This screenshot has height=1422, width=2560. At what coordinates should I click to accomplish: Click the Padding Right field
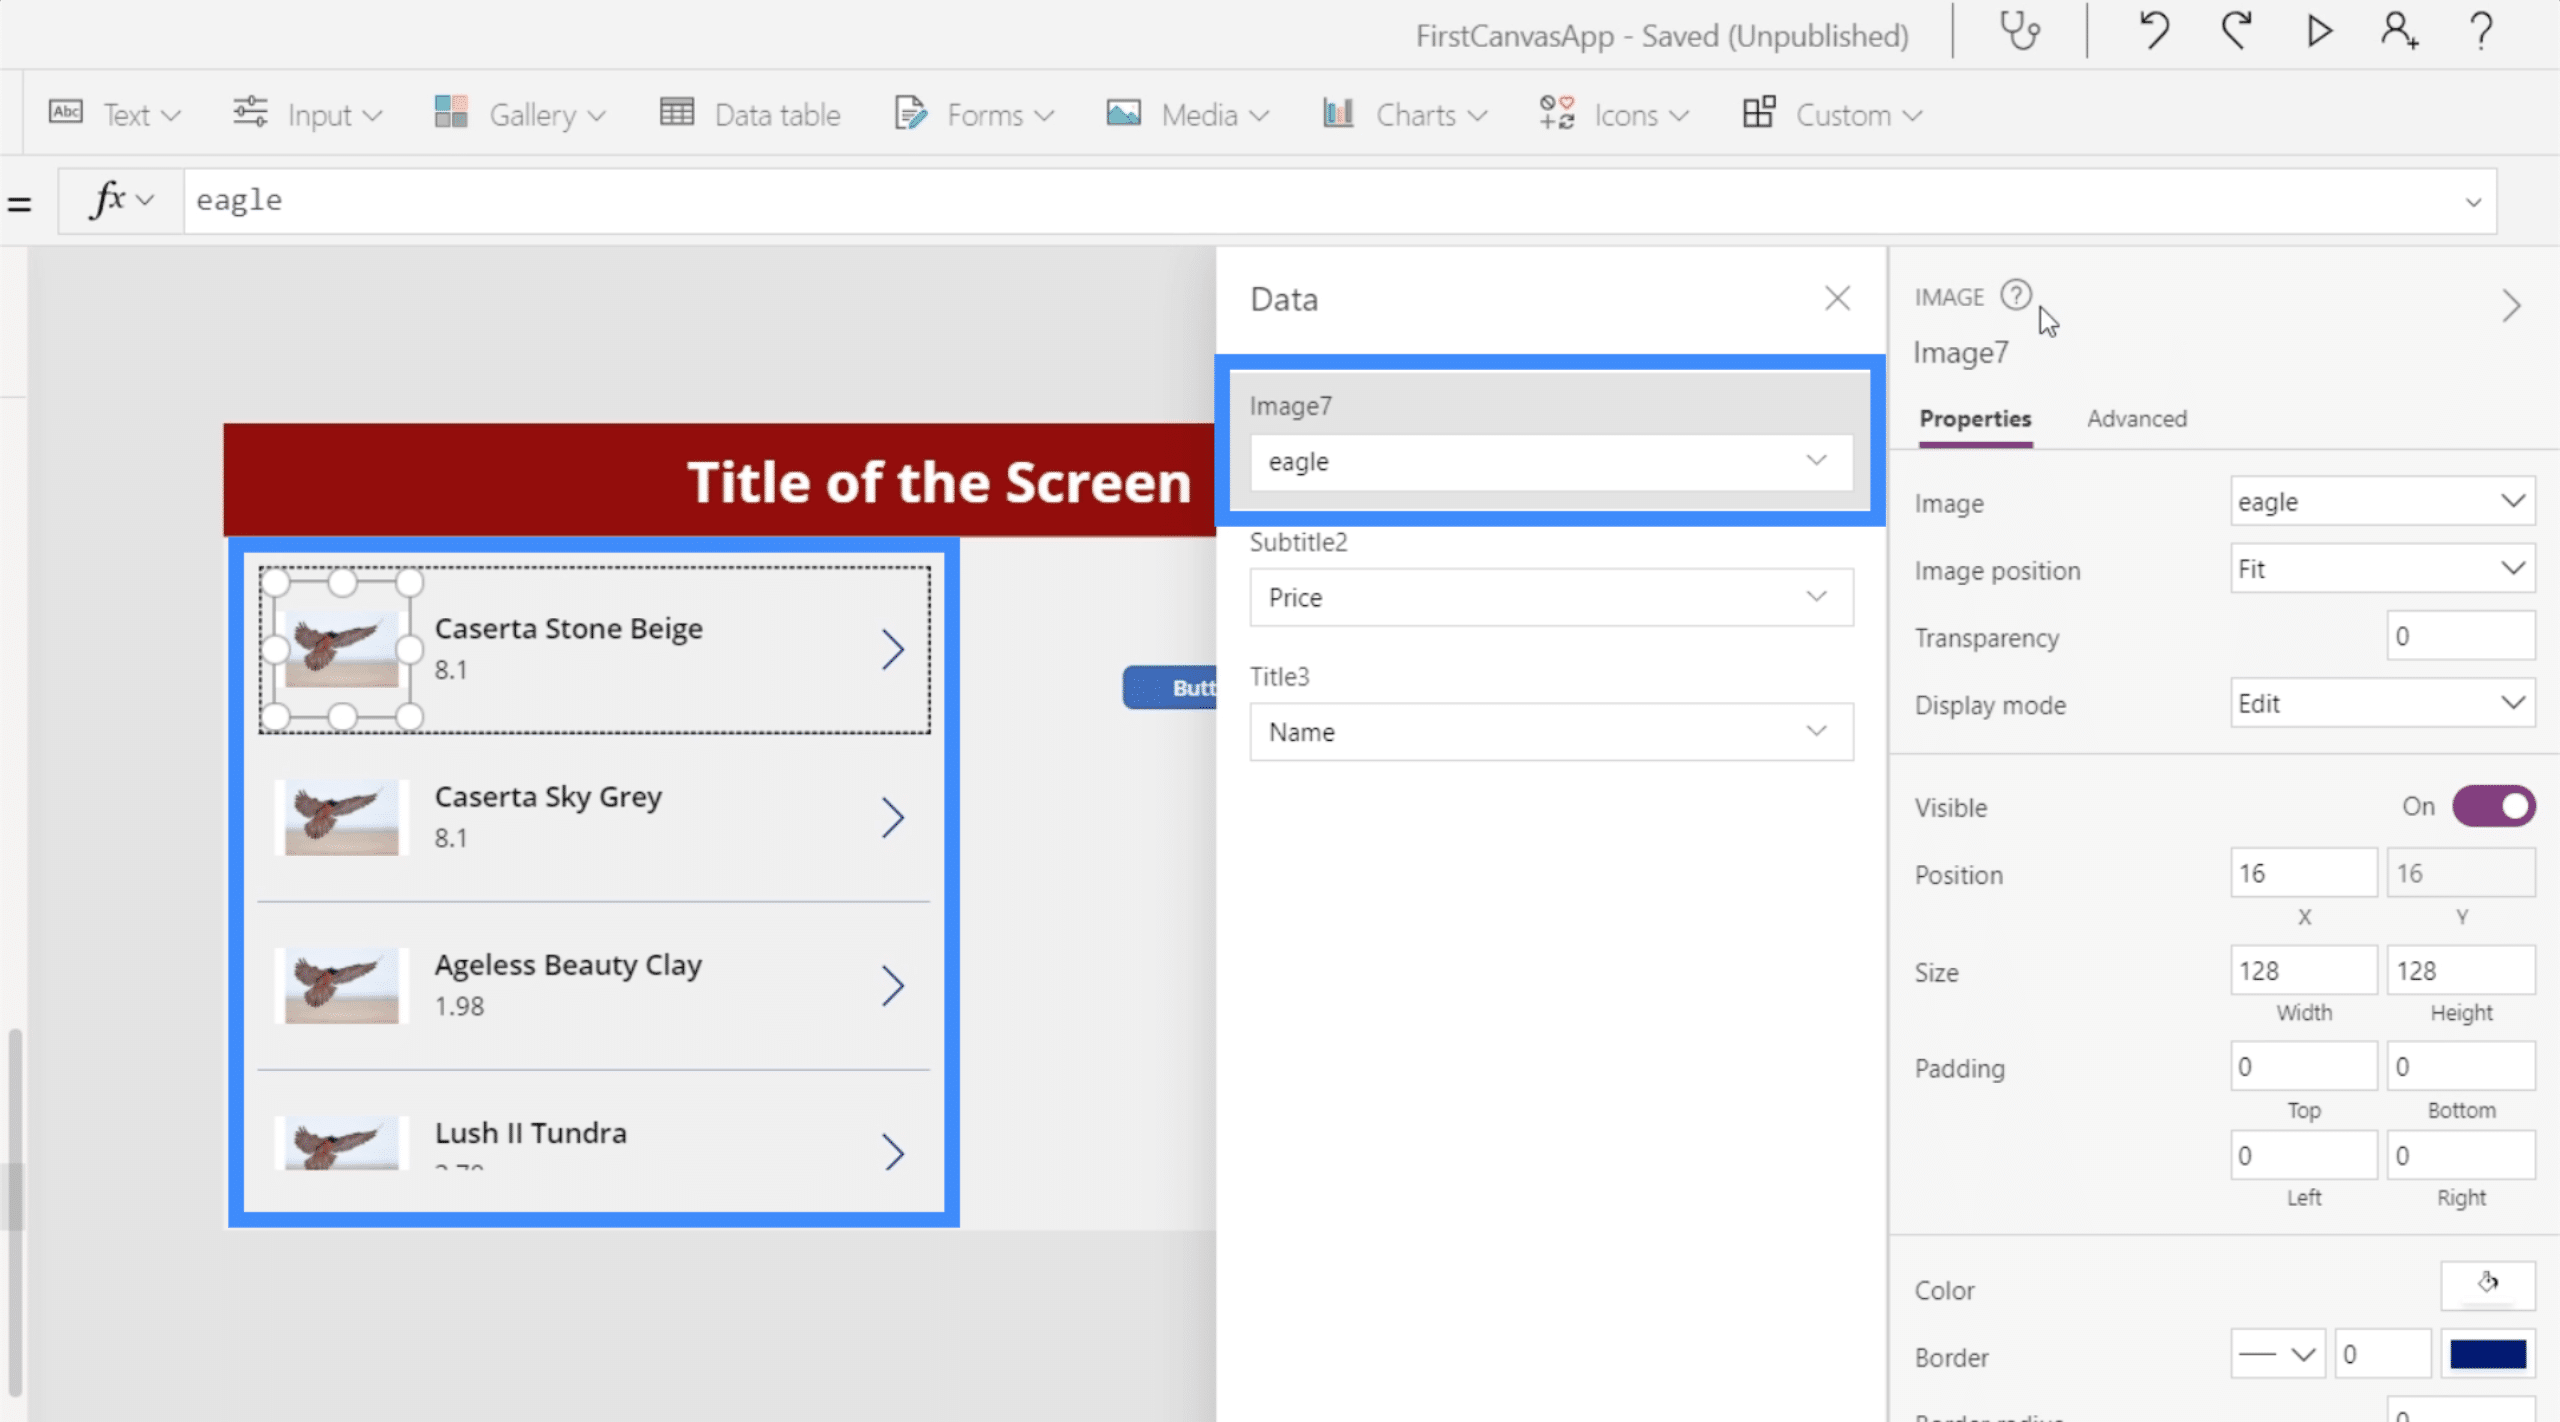point(2460,1155)
